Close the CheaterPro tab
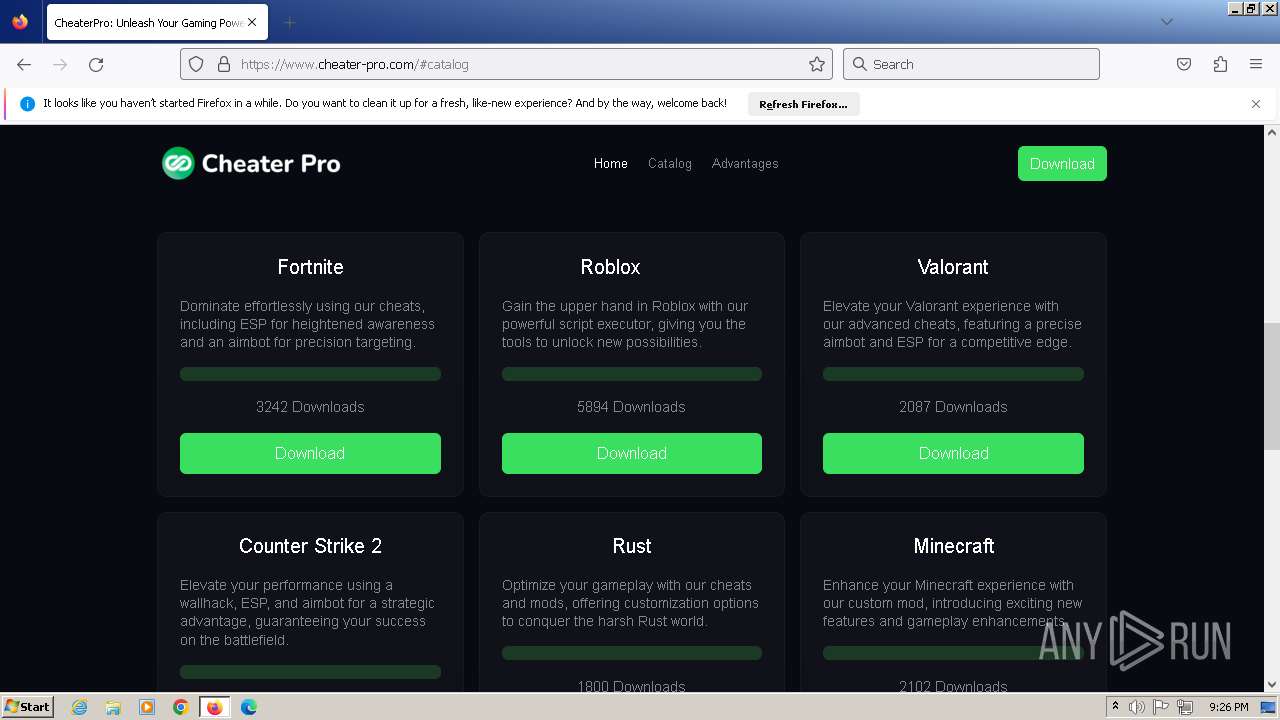Viewport: 1280px width, 720px height. coord(252,22)
